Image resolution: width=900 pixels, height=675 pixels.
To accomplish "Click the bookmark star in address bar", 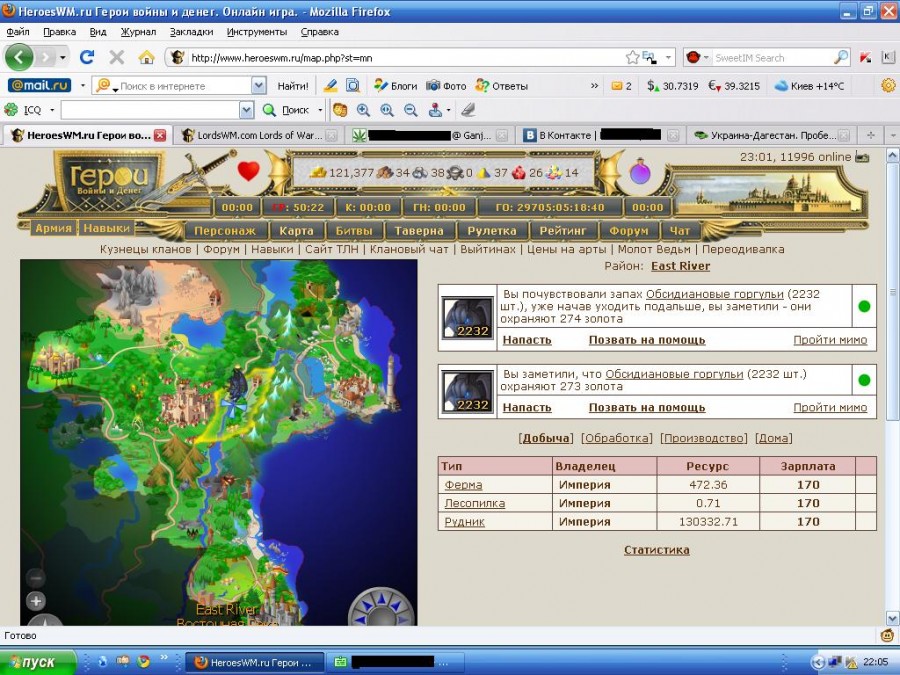I will pyautogui.click(x=632, y=57).
